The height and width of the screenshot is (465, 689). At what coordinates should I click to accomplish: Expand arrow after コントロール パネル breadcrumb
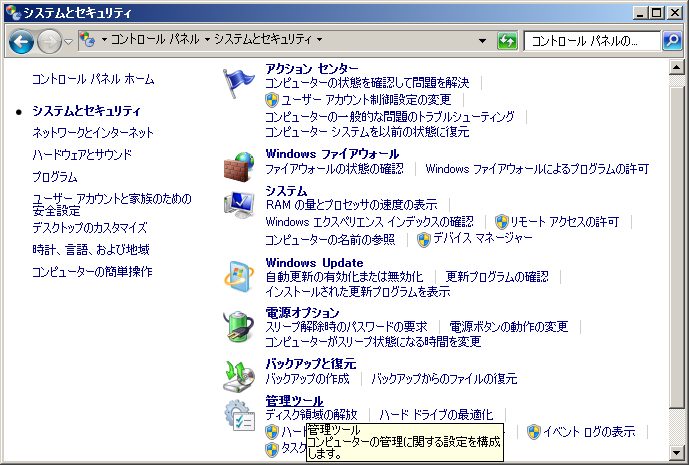pos(207,40)
